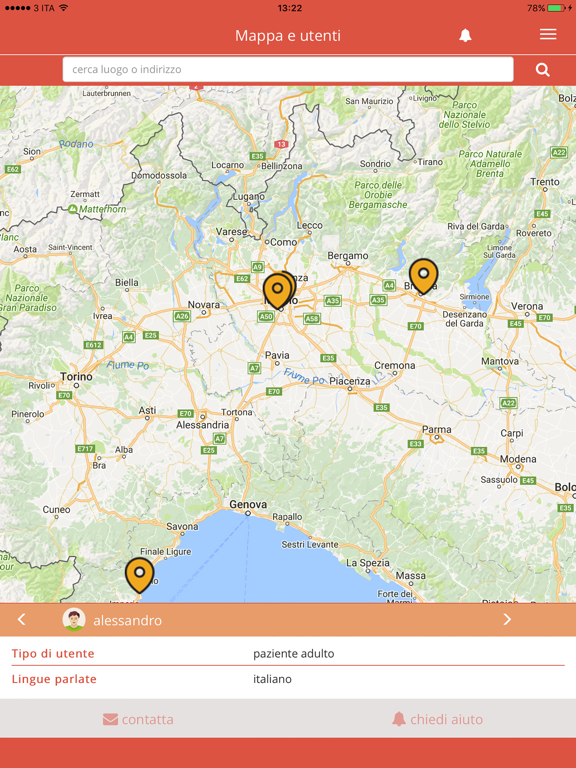This screenshot has height=768, width=576.
Task: Click 'paziente adulto' value
Action: [293, 654]
